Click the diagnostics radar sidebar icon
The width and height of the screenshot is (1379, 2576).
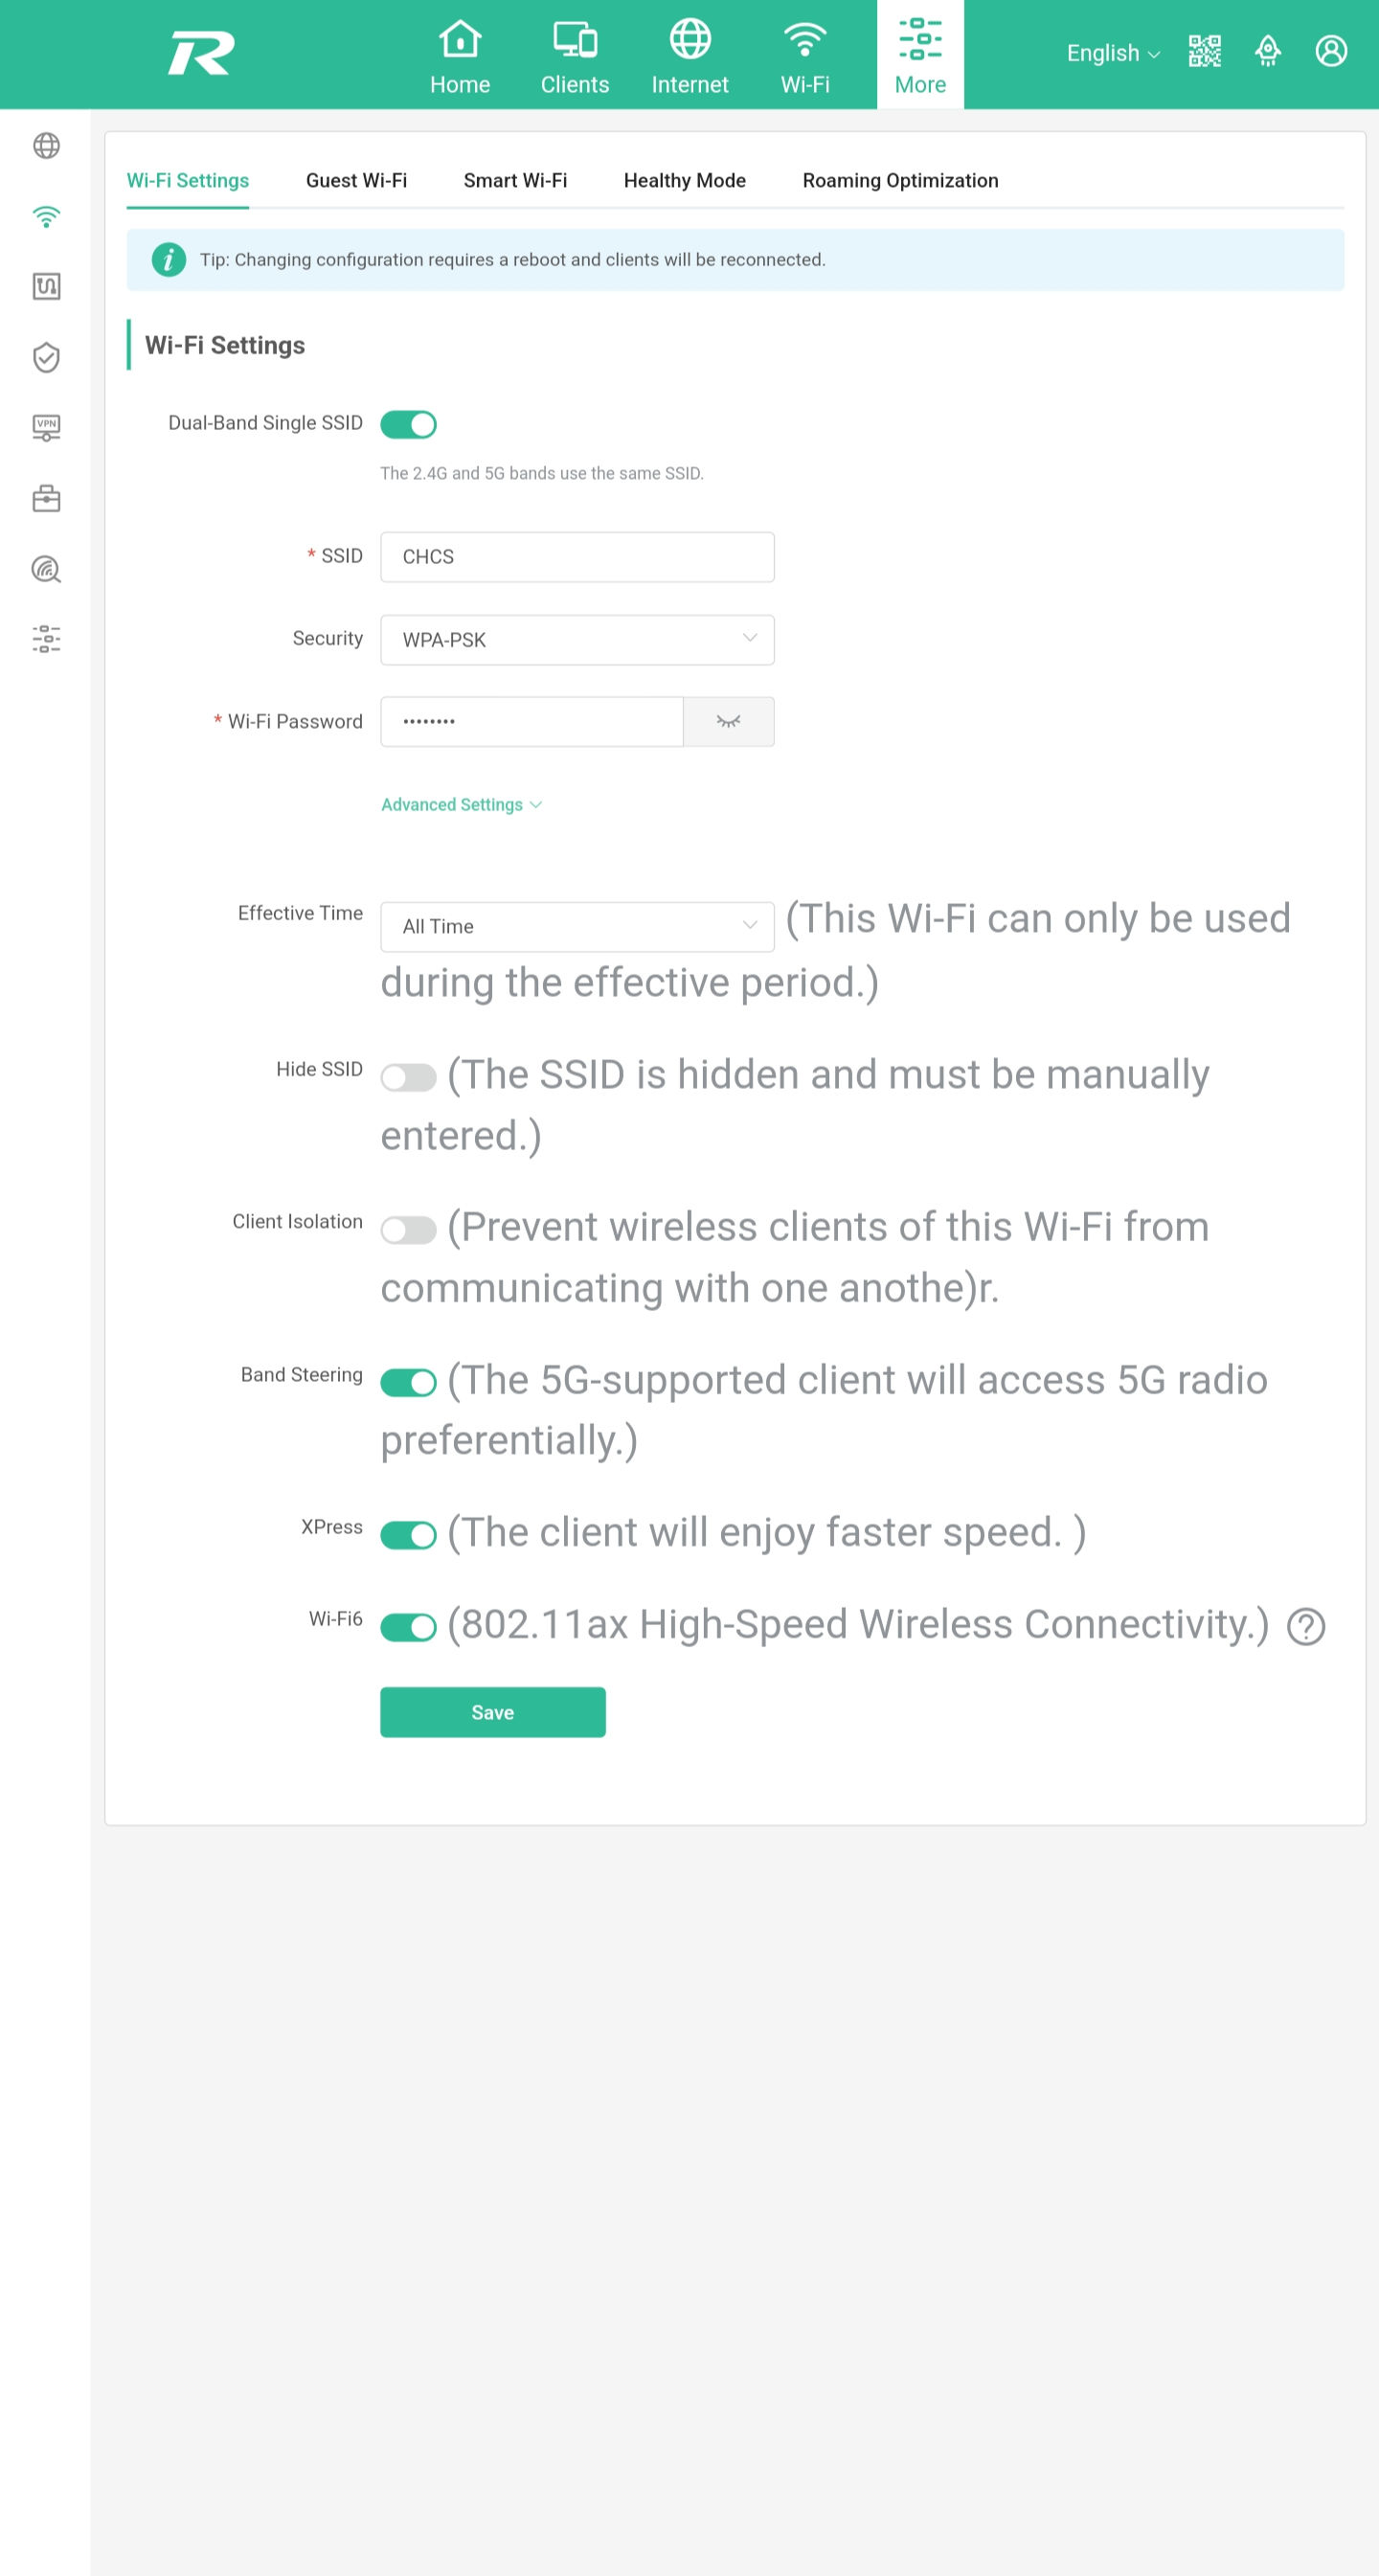tap(46, 569)
